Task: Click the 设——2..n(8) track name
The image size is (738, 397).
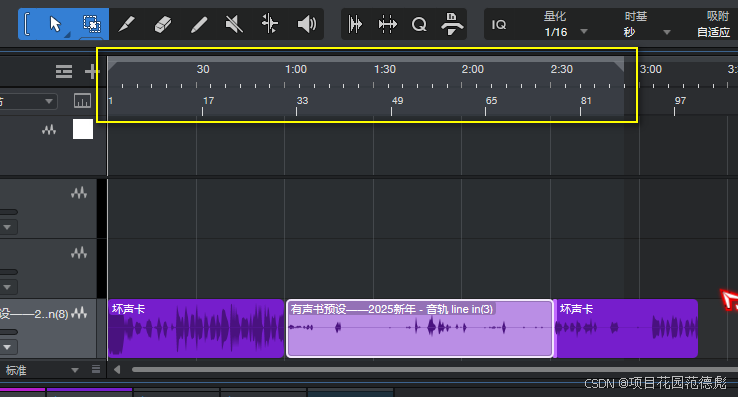Action: (x=34, y=314)
